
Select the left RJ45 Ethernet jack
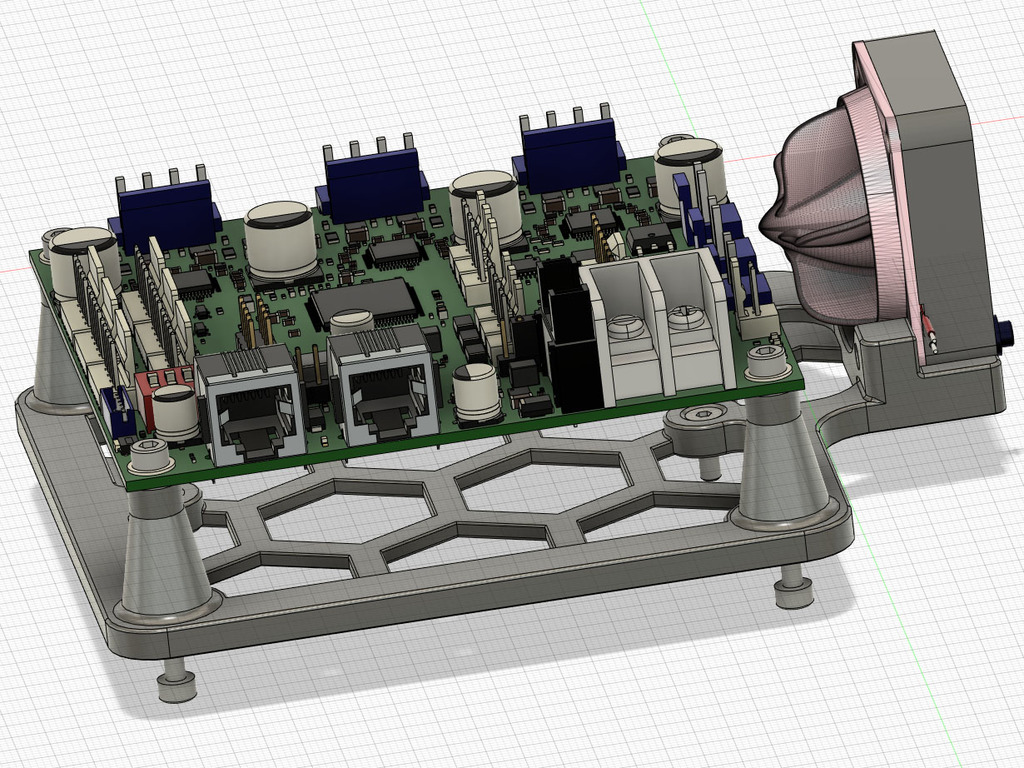(250, 406)
